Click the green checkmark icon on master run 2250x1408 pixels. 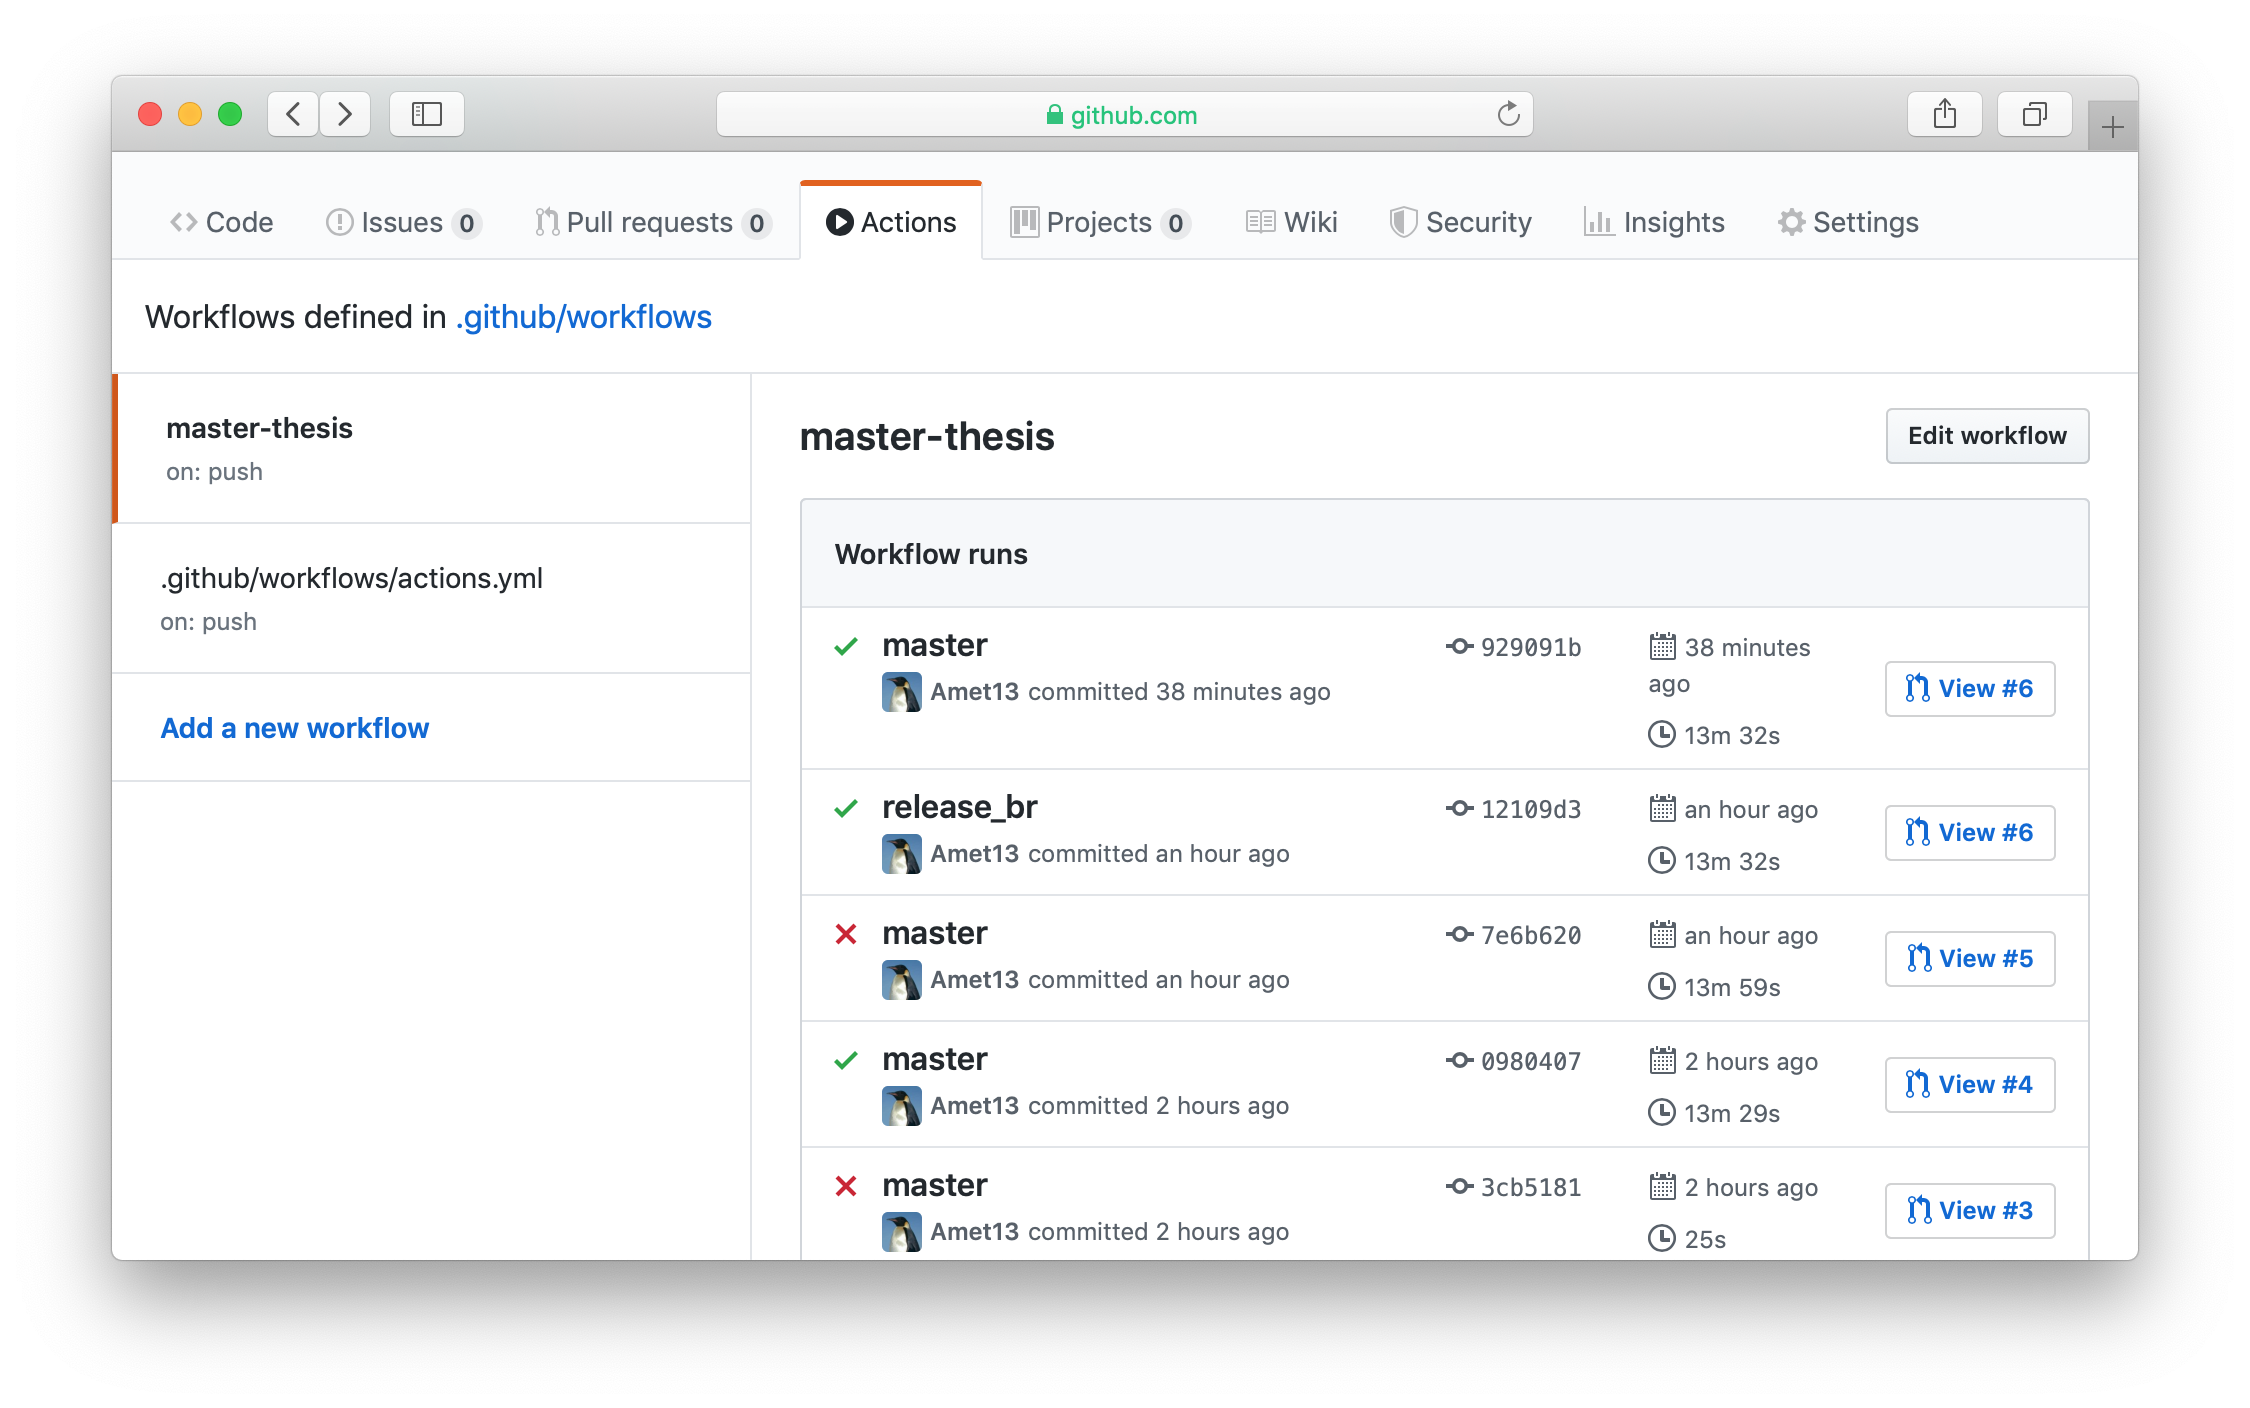pos(847,642)
